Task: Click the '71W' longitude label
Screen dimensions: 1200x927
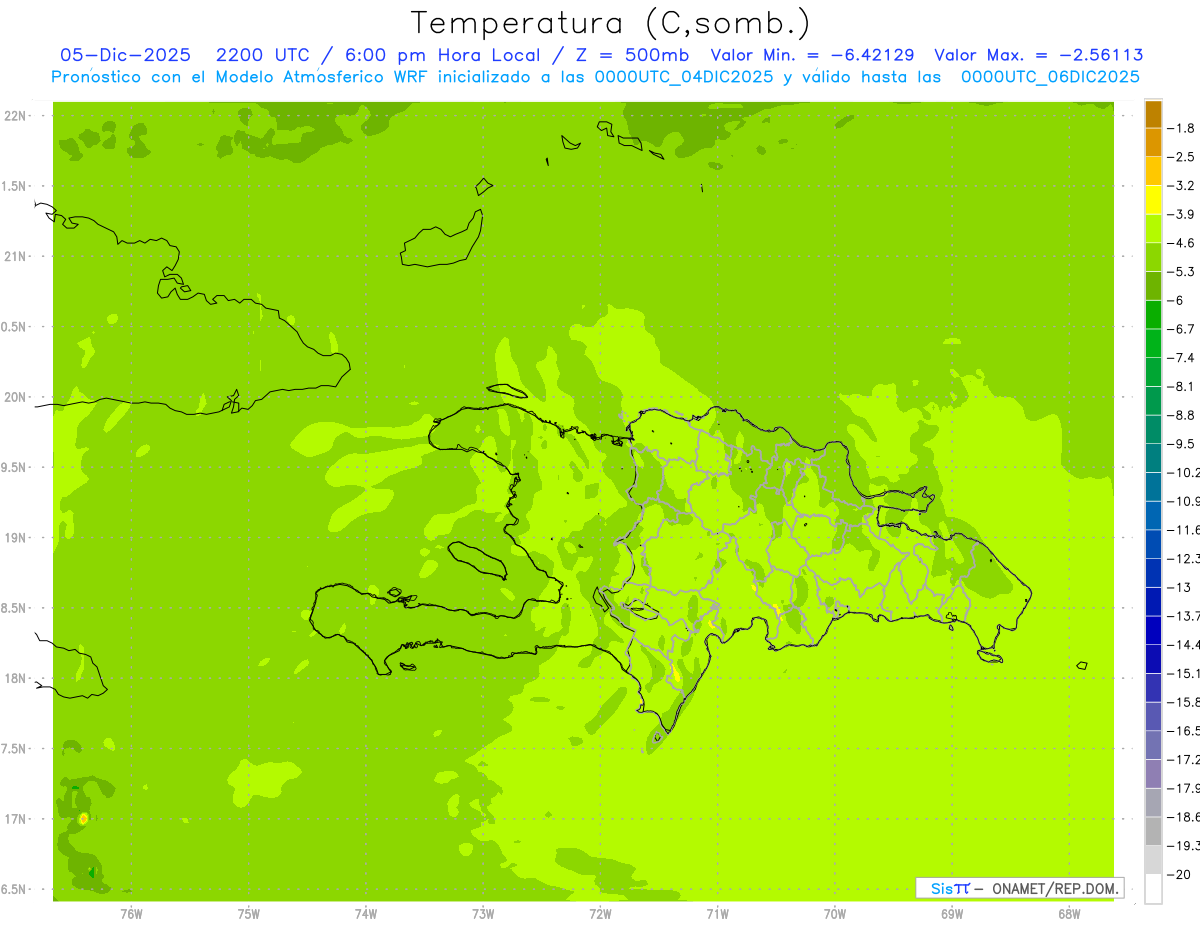Action: [x=717, y=913]
